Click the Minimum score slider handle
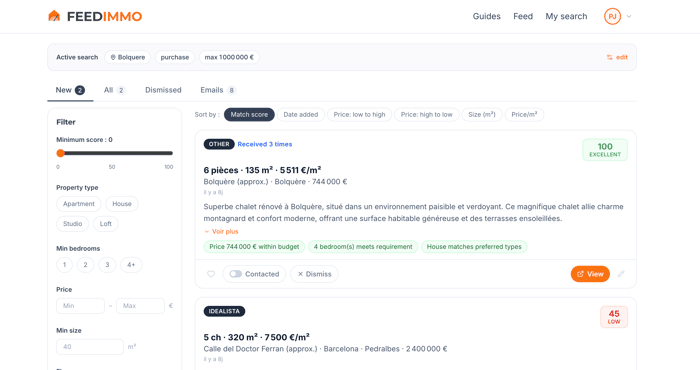The image size is (700, 370). point(61,153)
